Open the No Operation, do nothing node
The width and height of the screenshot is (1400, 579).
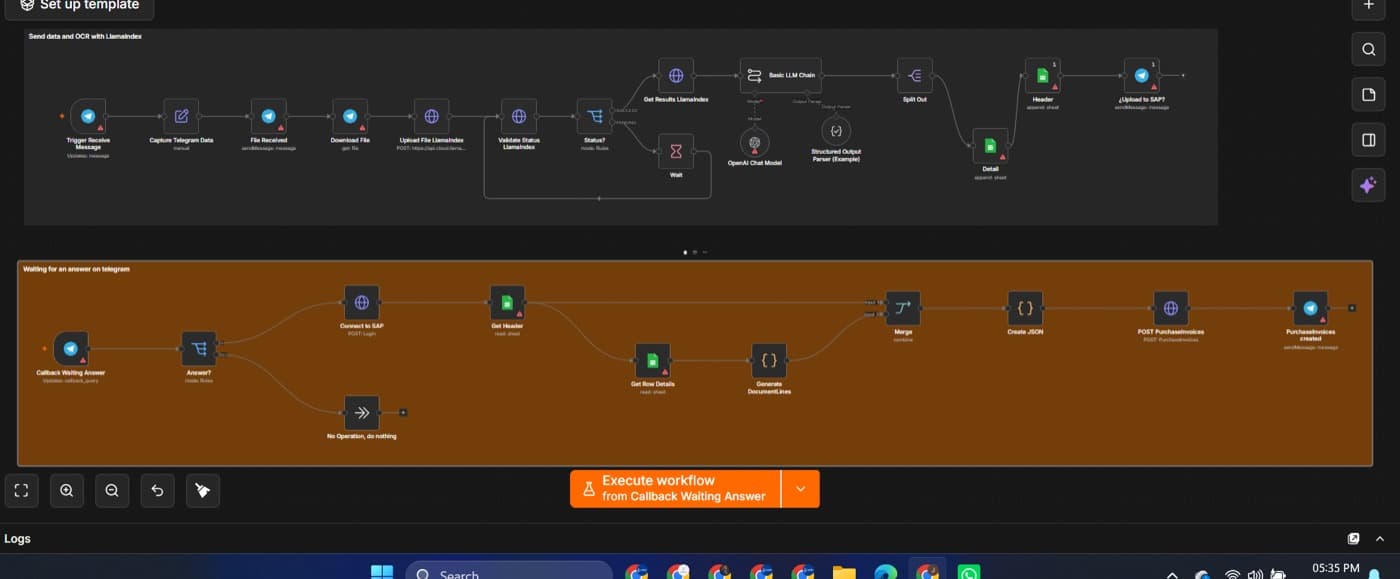(x=362, y=412)
